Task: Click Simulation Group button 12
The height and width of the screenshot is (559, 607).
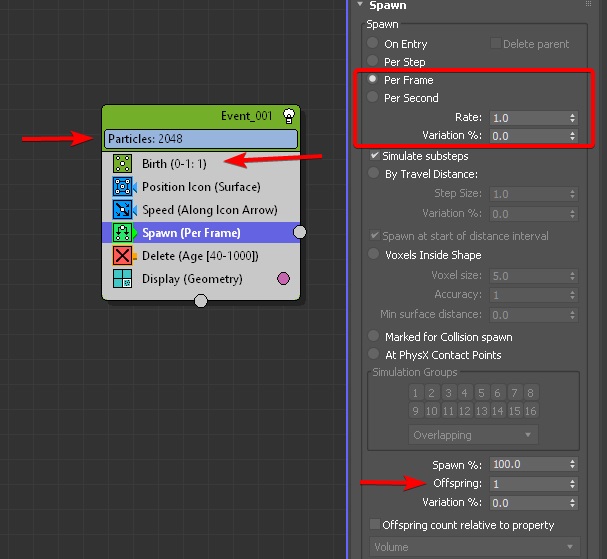Action: coord(465,410)
